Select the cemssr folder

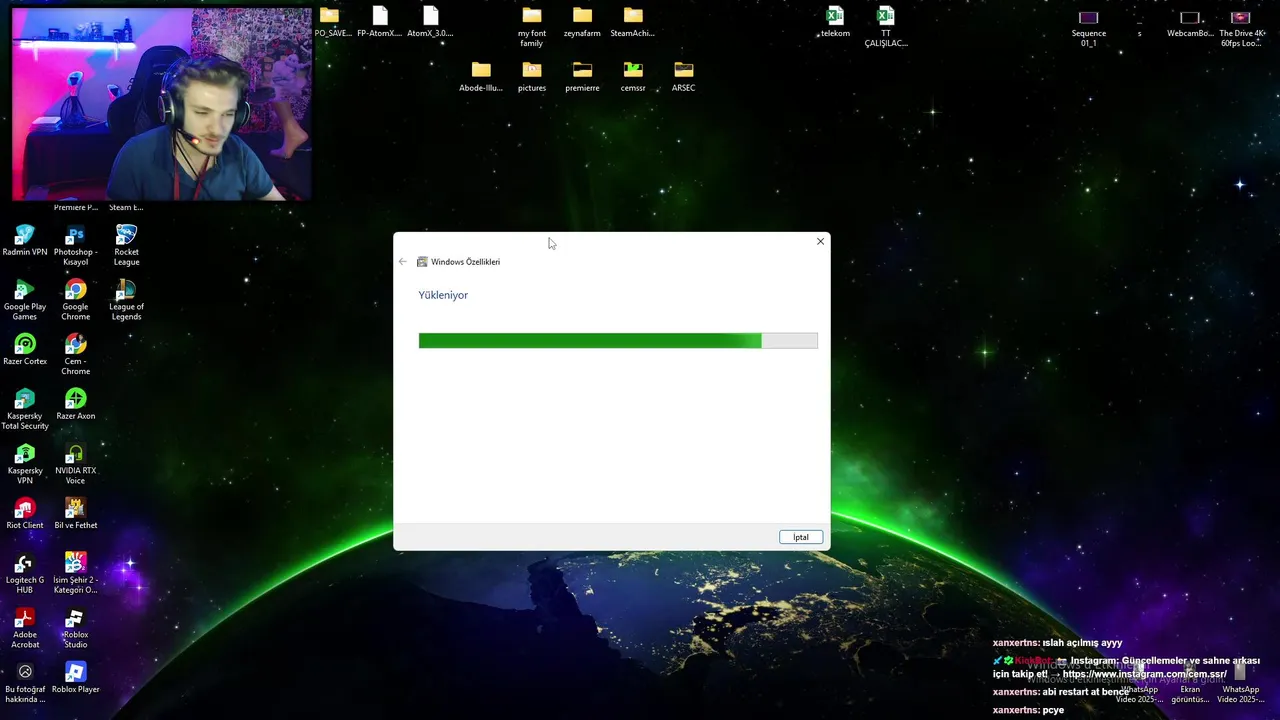point(633,76)
